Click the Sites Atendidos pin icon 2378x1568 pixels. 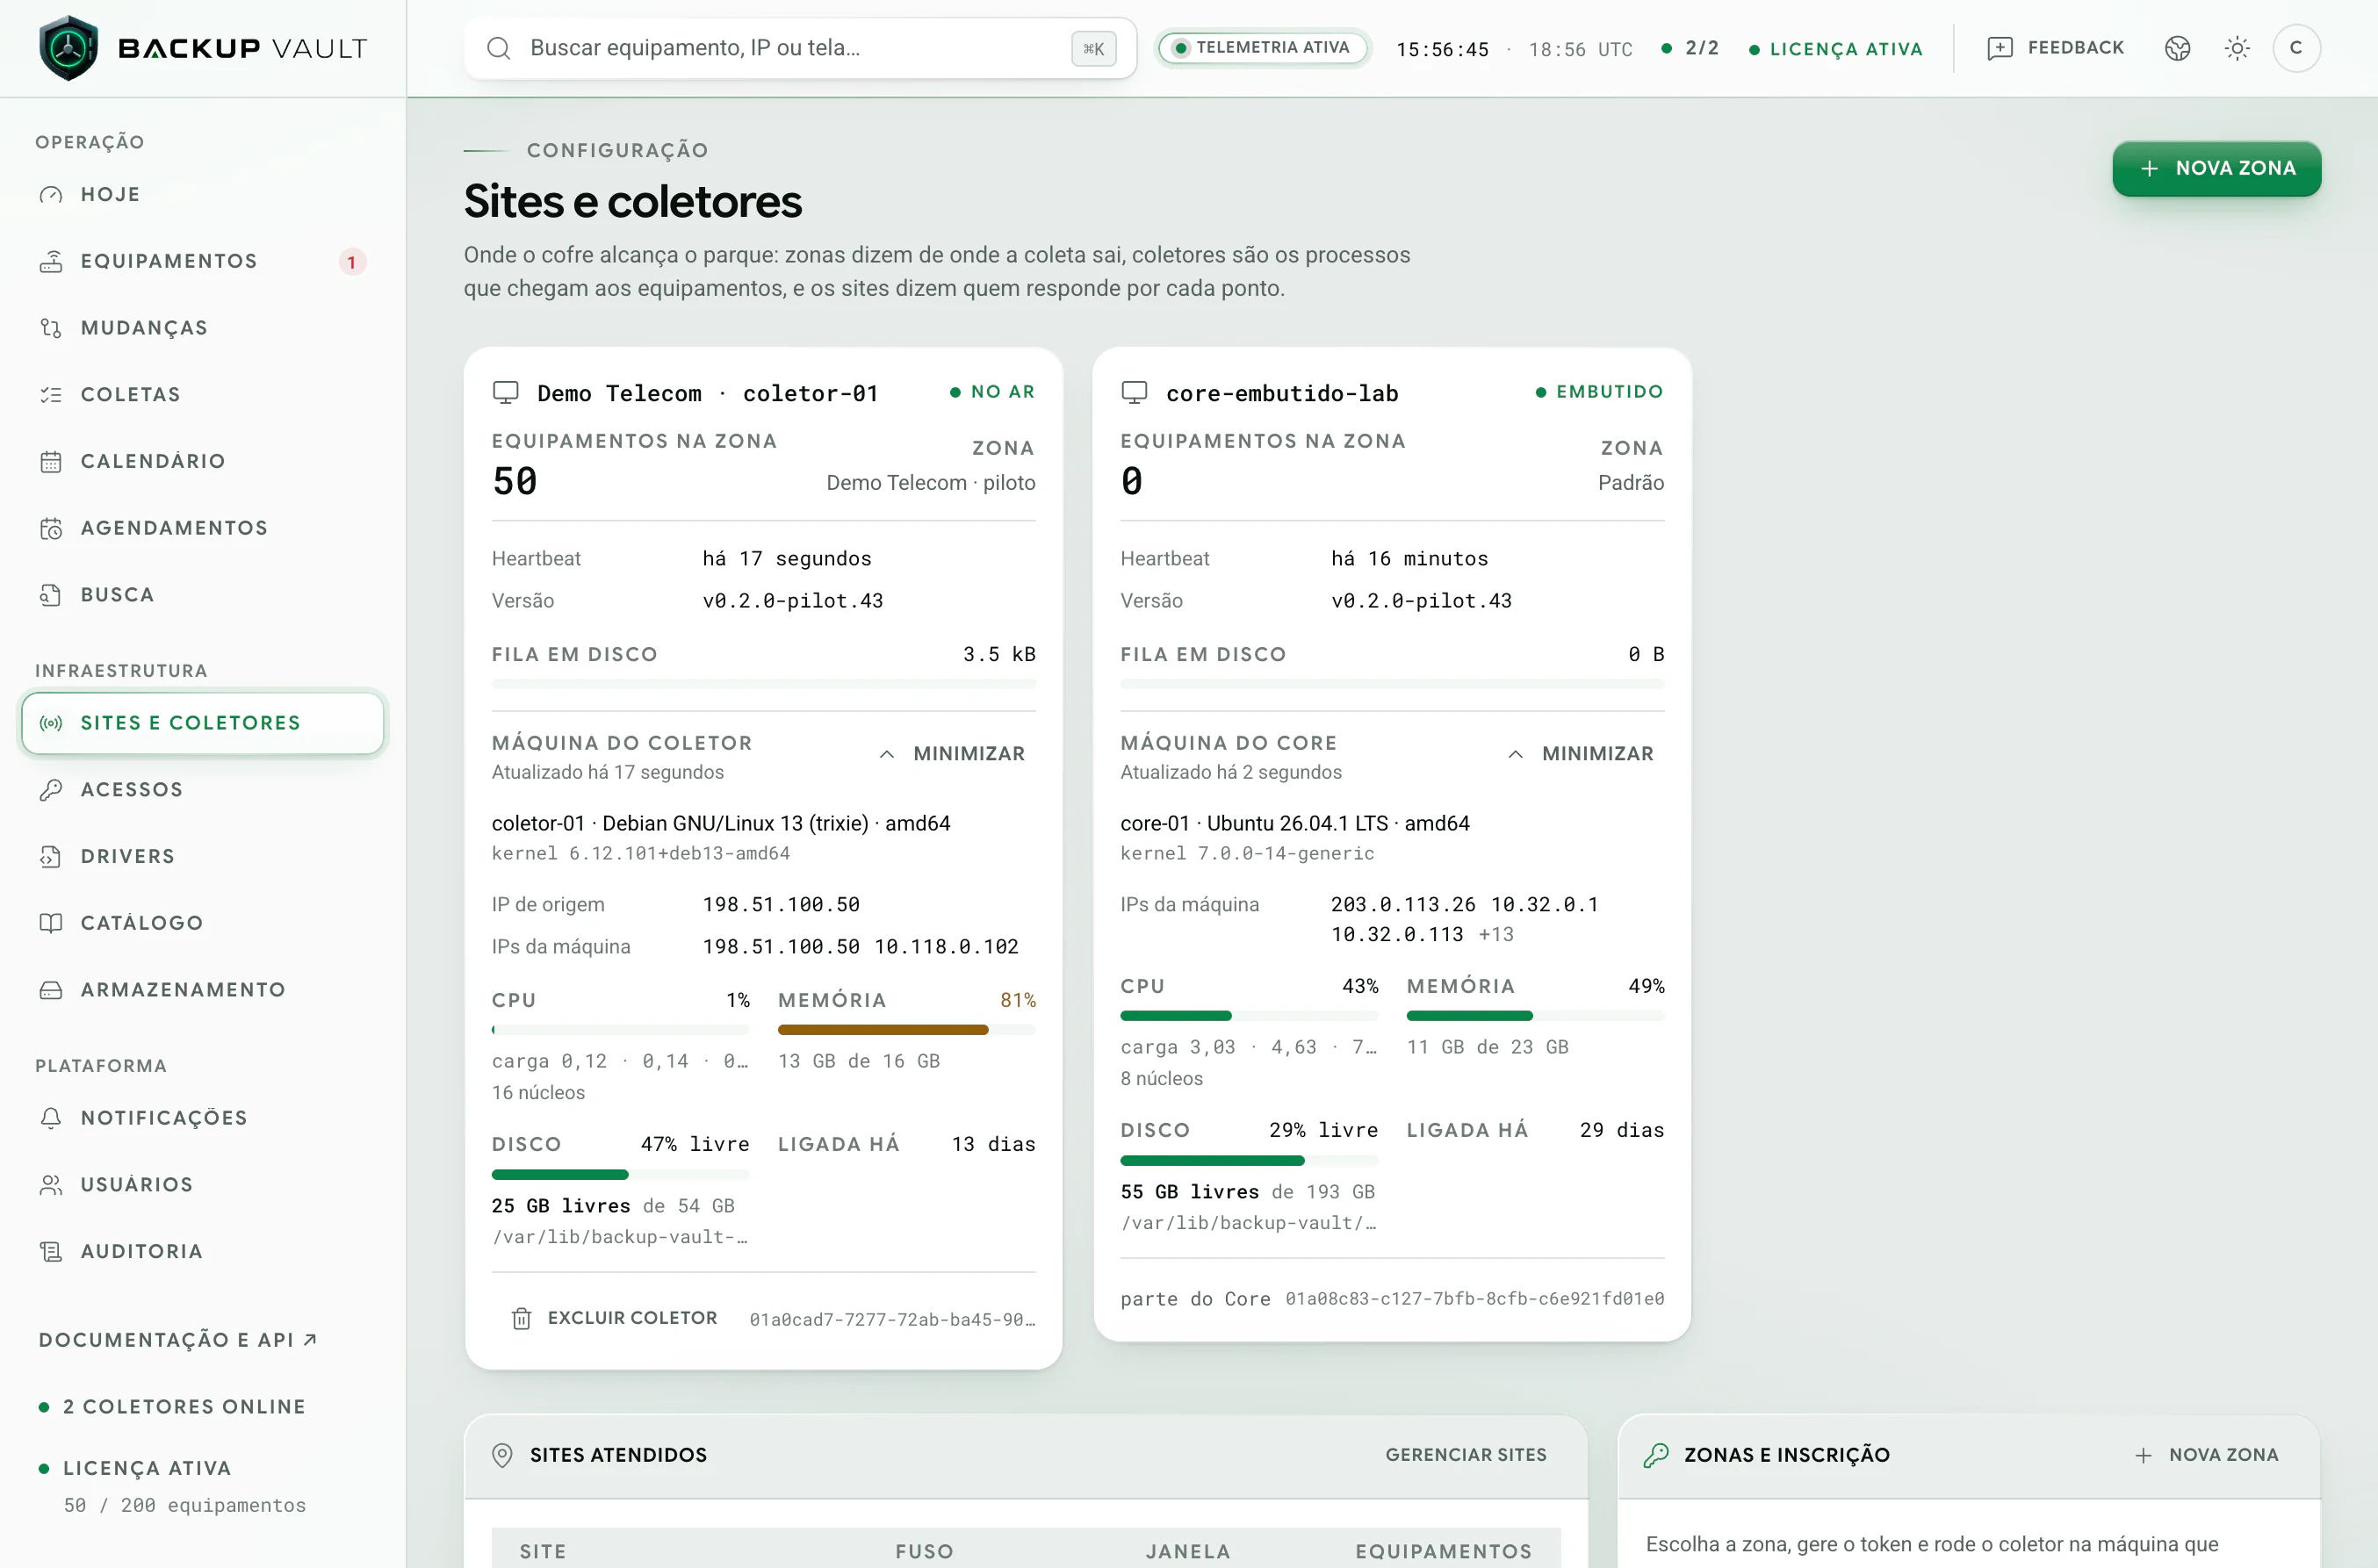(x=503, y=1456)
